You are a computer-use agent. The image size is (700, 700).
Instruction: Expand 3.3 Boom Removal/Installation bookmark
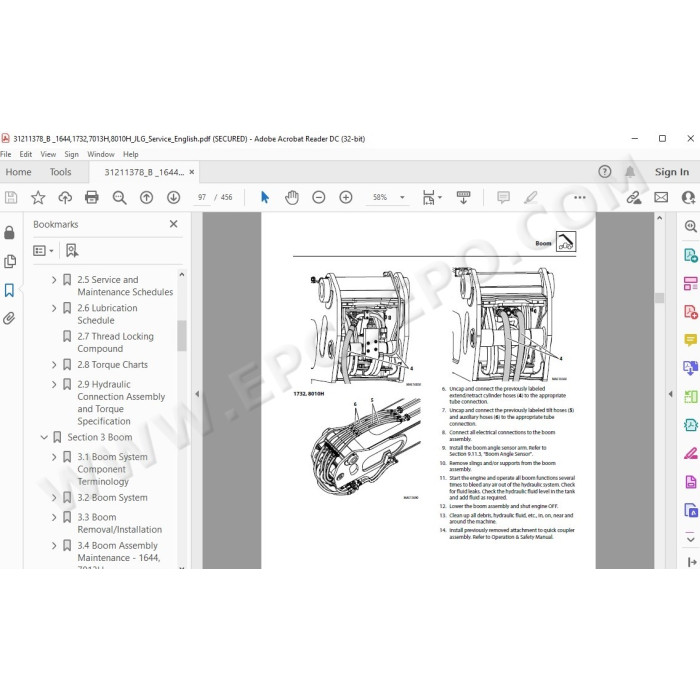tap(54, 517)
